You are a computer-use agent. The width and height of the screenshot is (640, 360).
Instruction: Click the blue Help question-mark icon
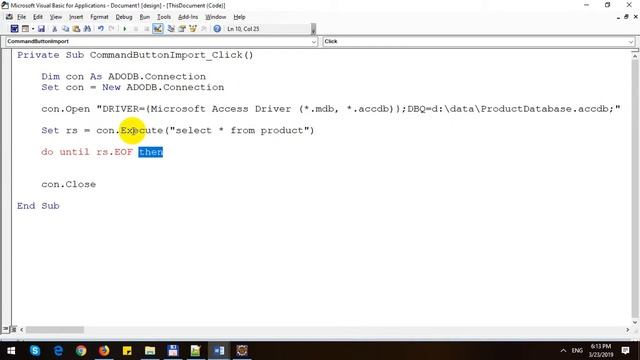coord(217,29)
